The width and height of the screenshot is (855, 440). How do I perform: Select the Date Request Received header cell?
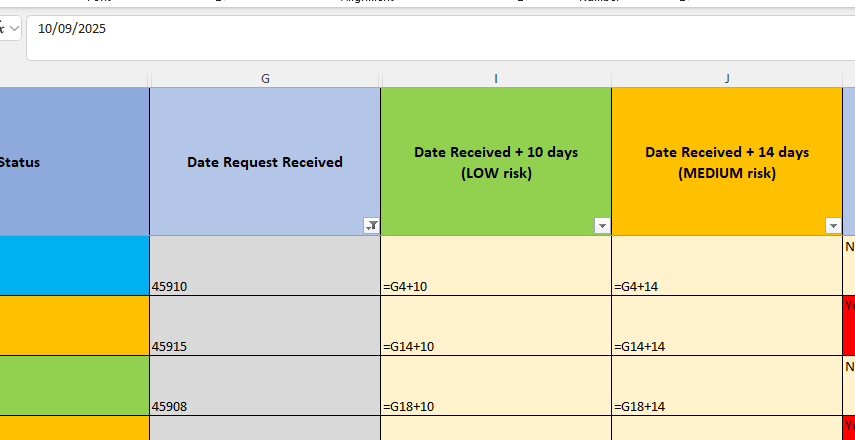point(265,162)
